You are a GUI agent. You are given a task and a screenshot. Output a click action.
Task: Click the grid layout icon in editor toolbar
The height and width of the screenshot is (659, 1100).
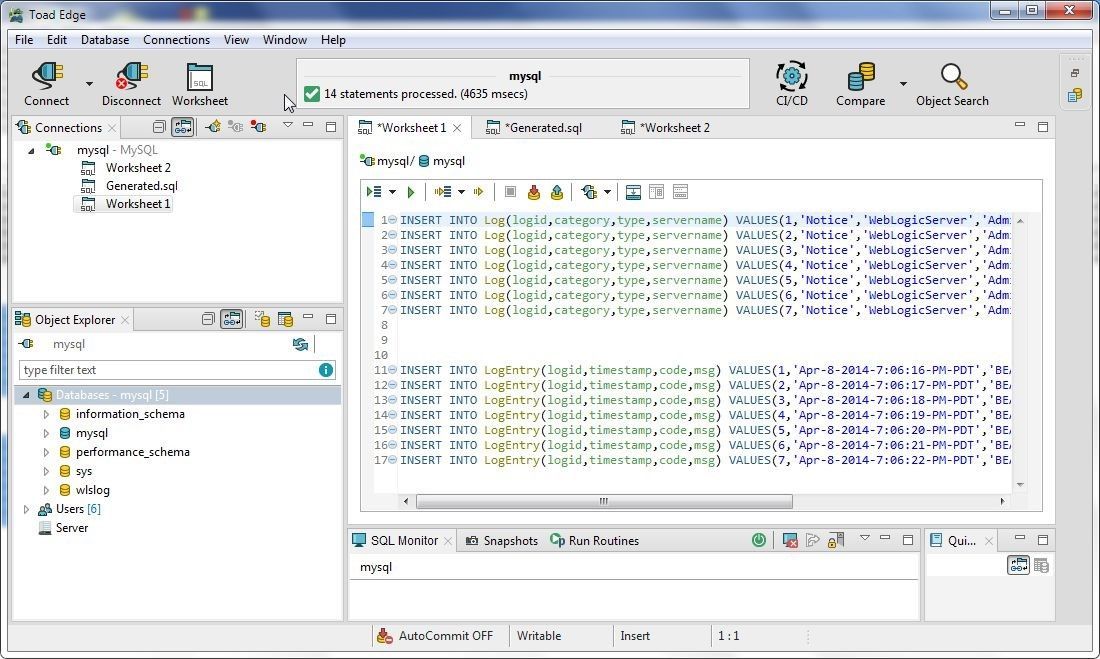(x=657, y=192)
